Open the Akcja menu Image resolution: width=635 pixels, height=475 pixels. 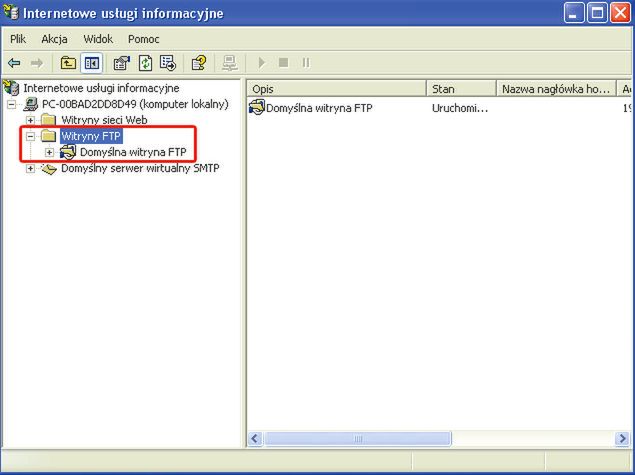(54, 39)
